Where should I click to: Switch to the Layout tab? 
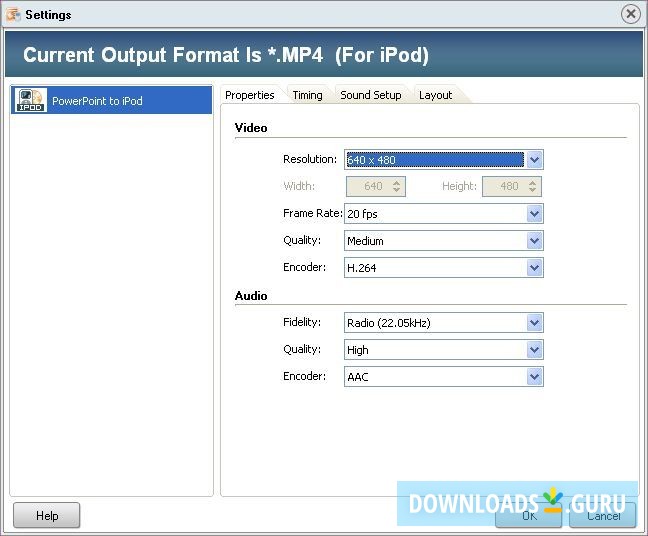click(436, 95)
